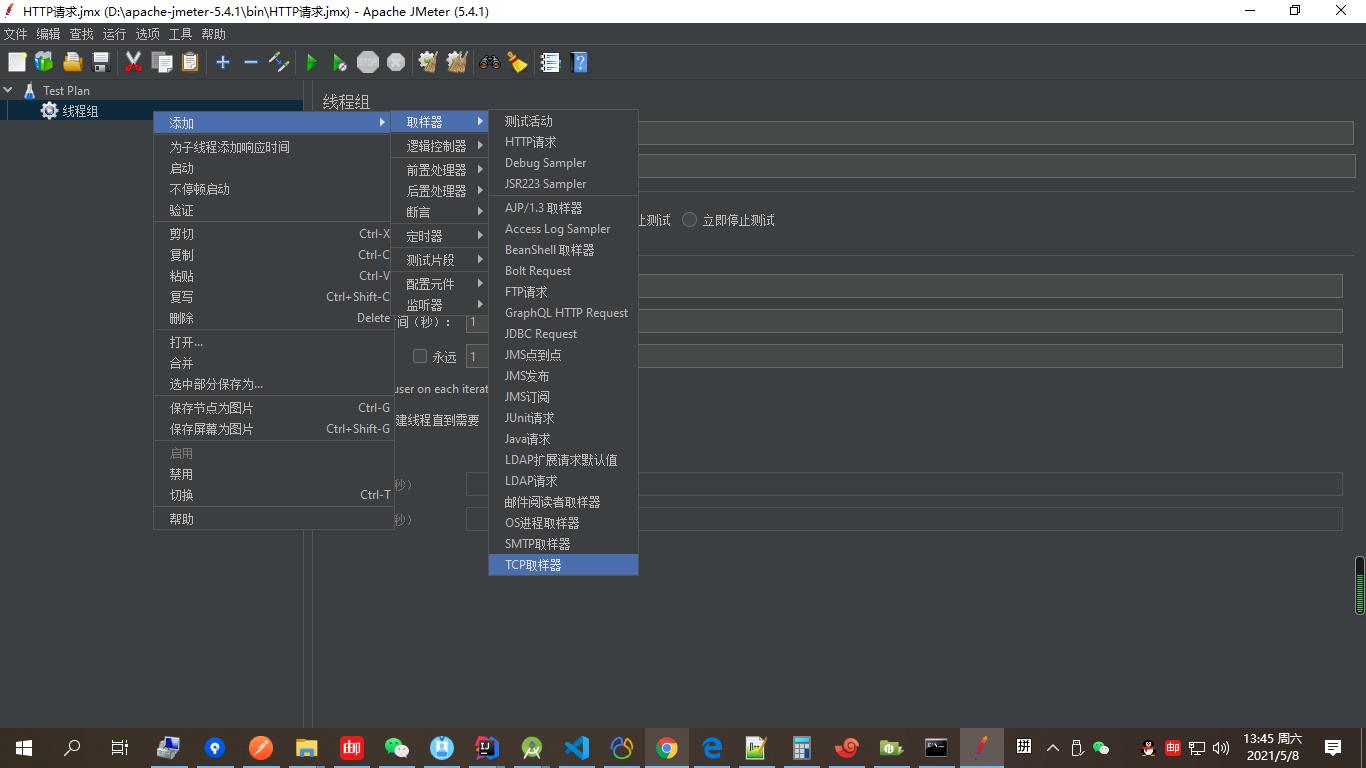Click 验证 in context menu
This screenshot has width=1366, height=768.
pos(274,210)
